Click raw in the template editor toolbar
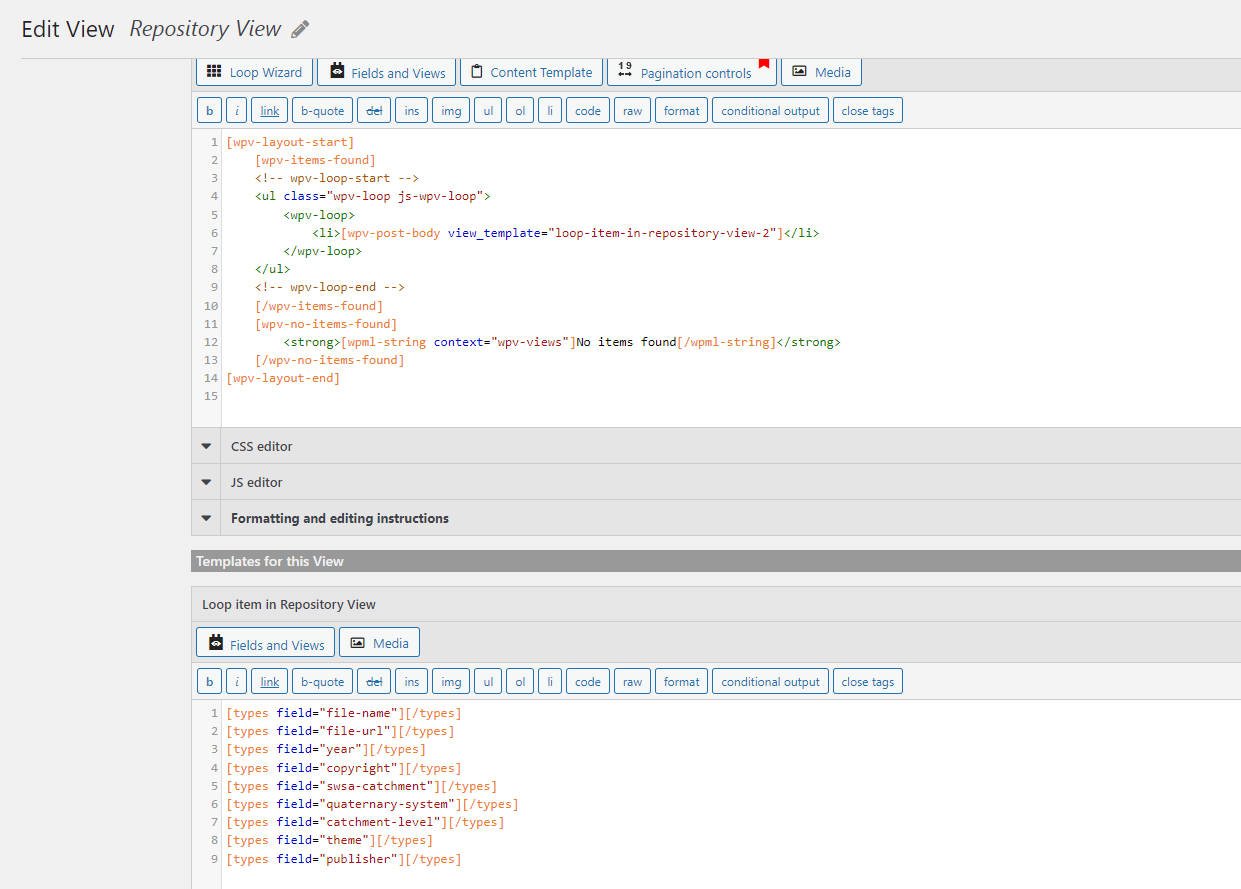This screenshot has height=889, width=1241. [632, 682]
